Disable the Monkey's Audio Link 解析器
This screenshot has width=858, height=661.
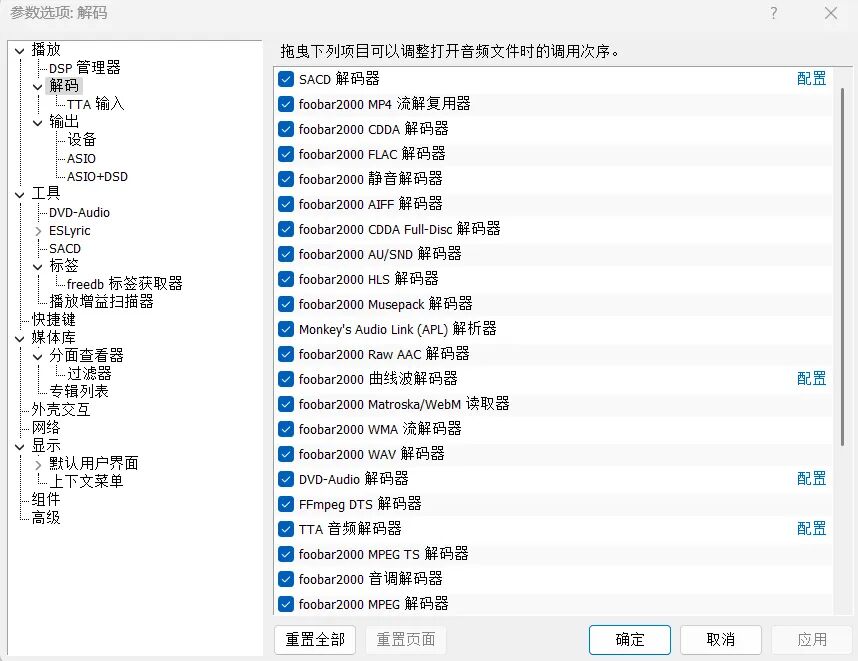point(284,329)
